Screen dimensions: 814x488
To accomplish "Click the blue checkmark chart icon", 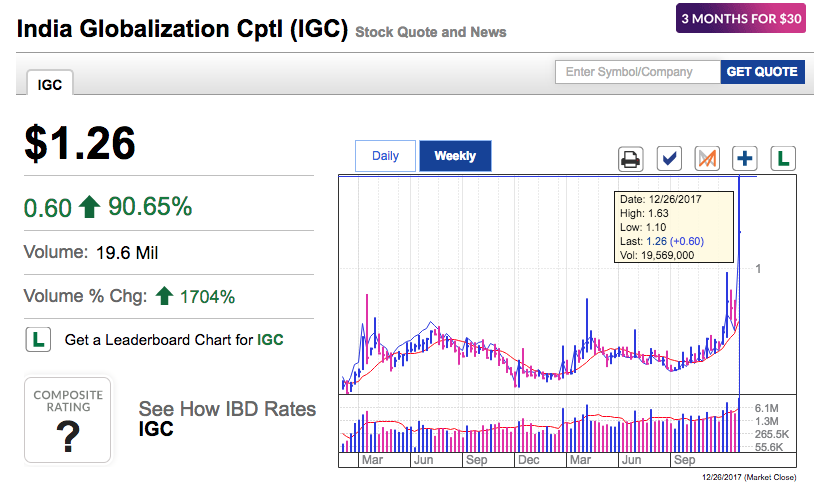I will [x=669, y=158].
